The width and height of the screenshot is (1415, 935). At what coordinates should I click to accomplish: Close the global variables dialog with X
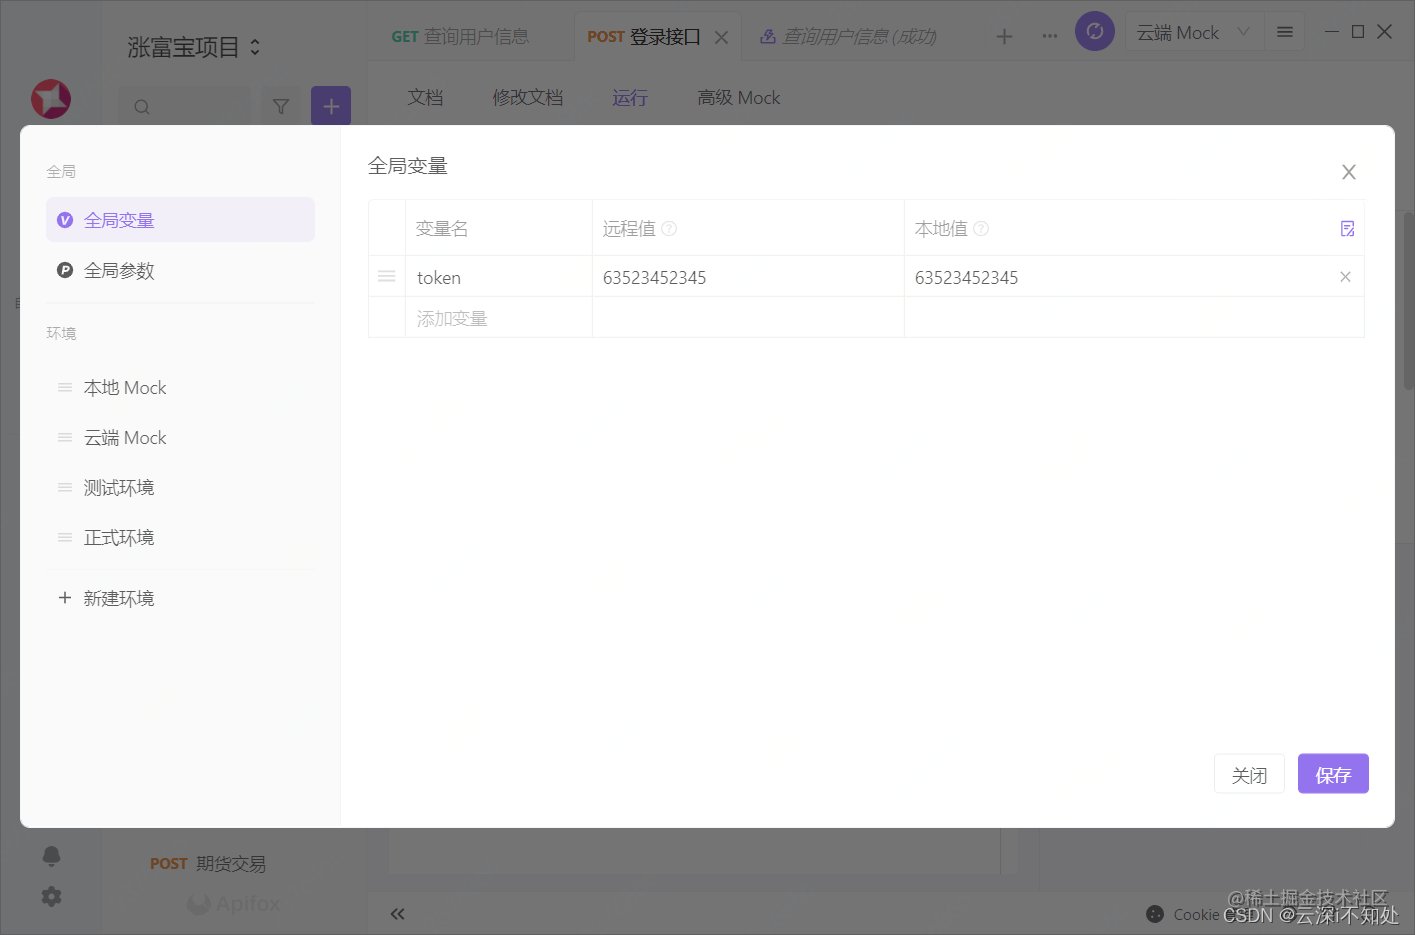1348,172
